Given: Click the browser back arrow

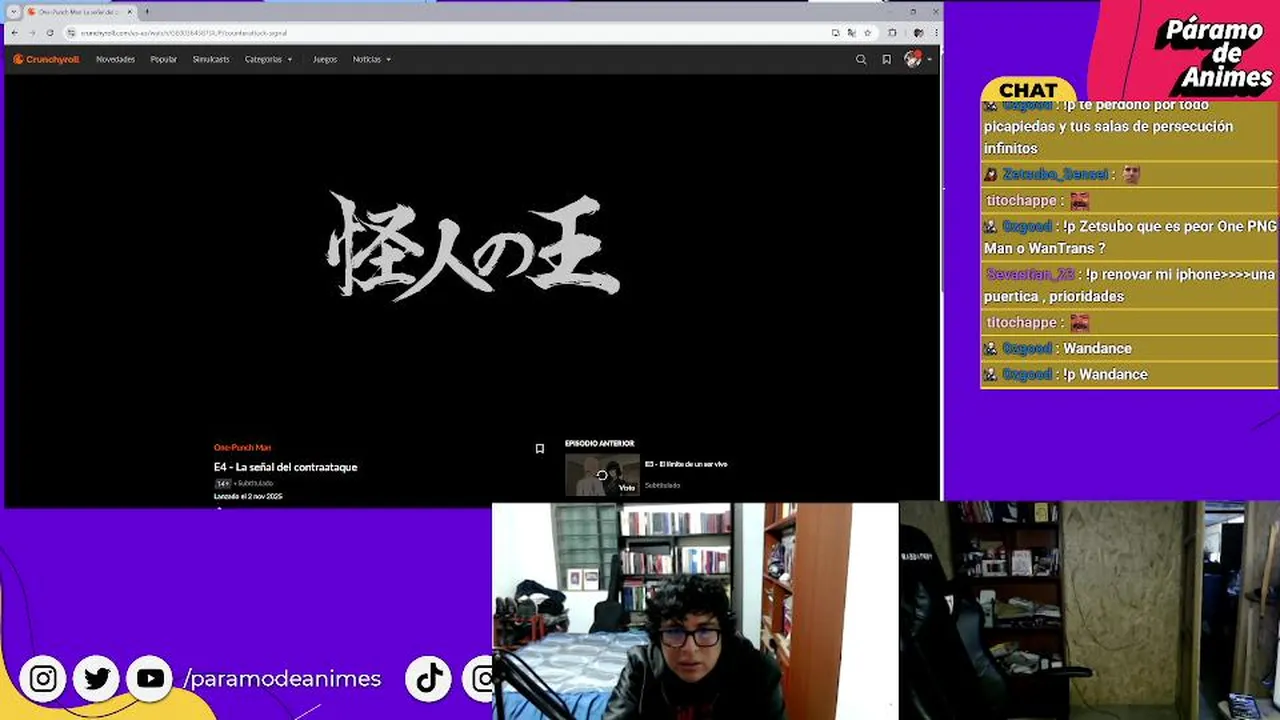Looking at the screenshot, I should (x=14, y=32).
